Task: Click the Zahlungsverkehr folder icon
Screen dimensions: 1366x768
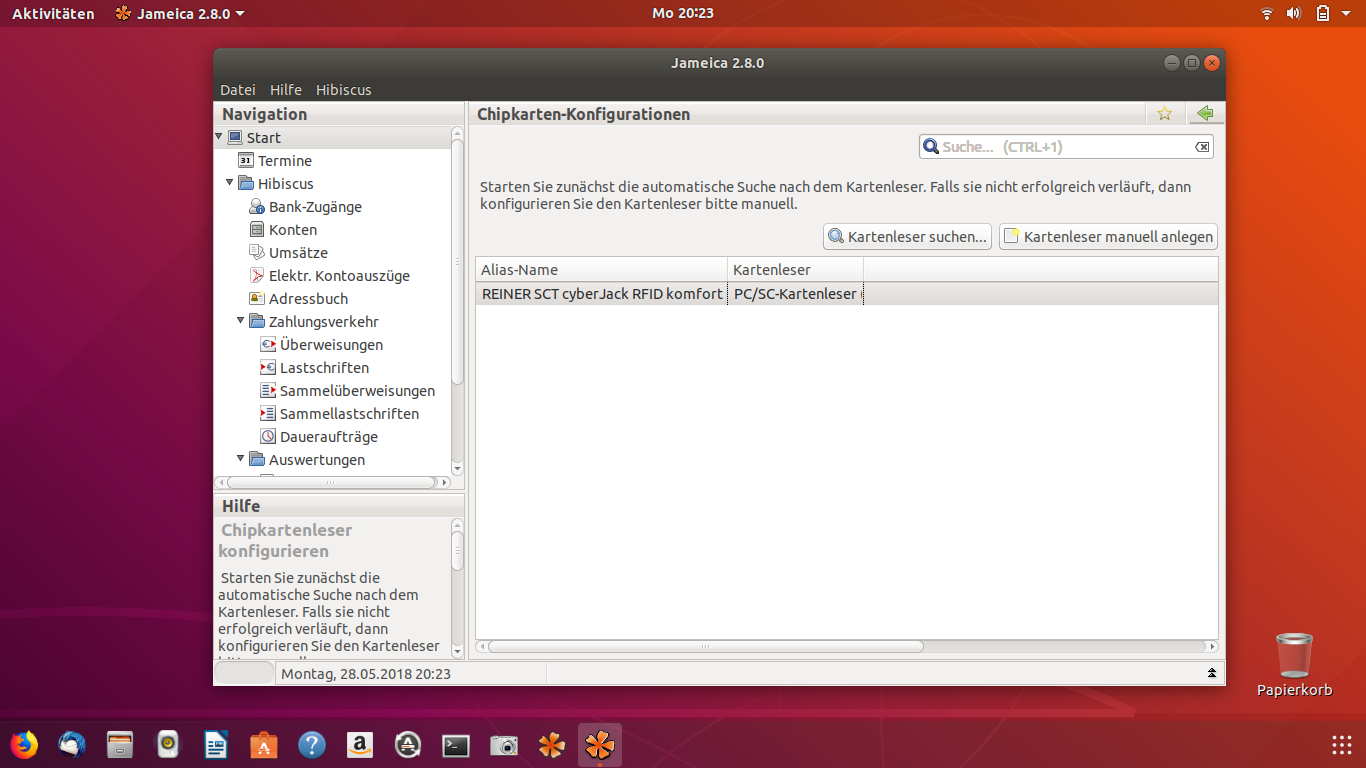Action: click(257, 322)
